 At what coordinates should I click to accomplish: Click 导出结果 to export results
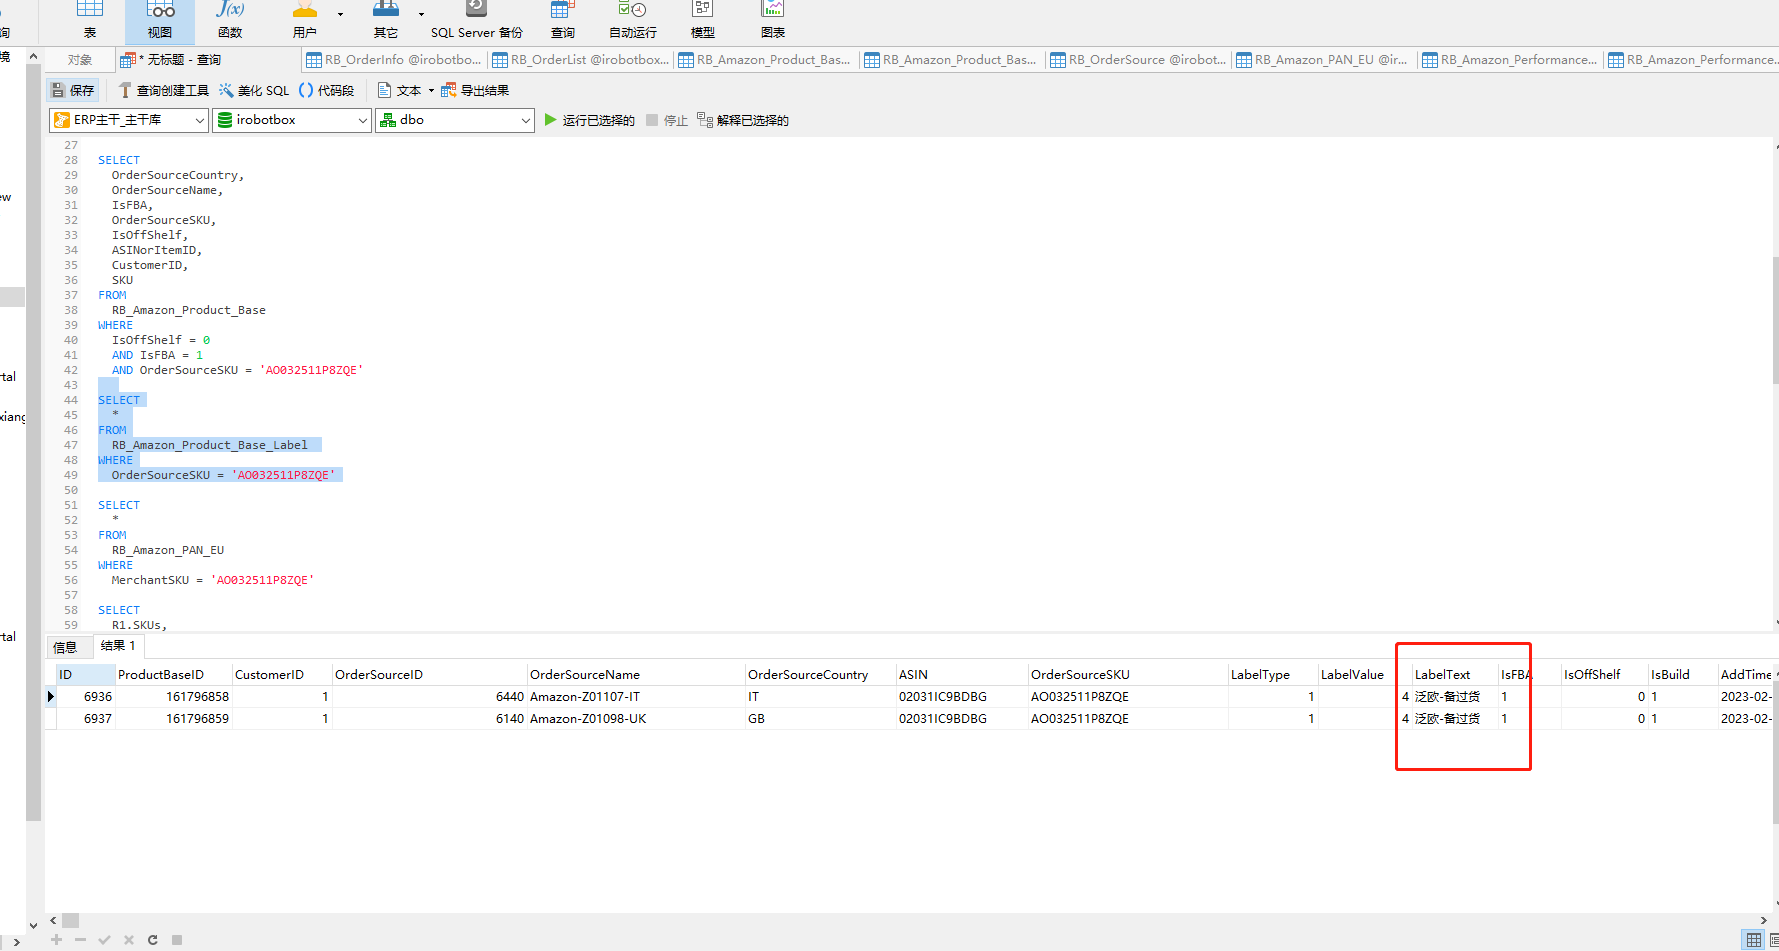[475, 90]
